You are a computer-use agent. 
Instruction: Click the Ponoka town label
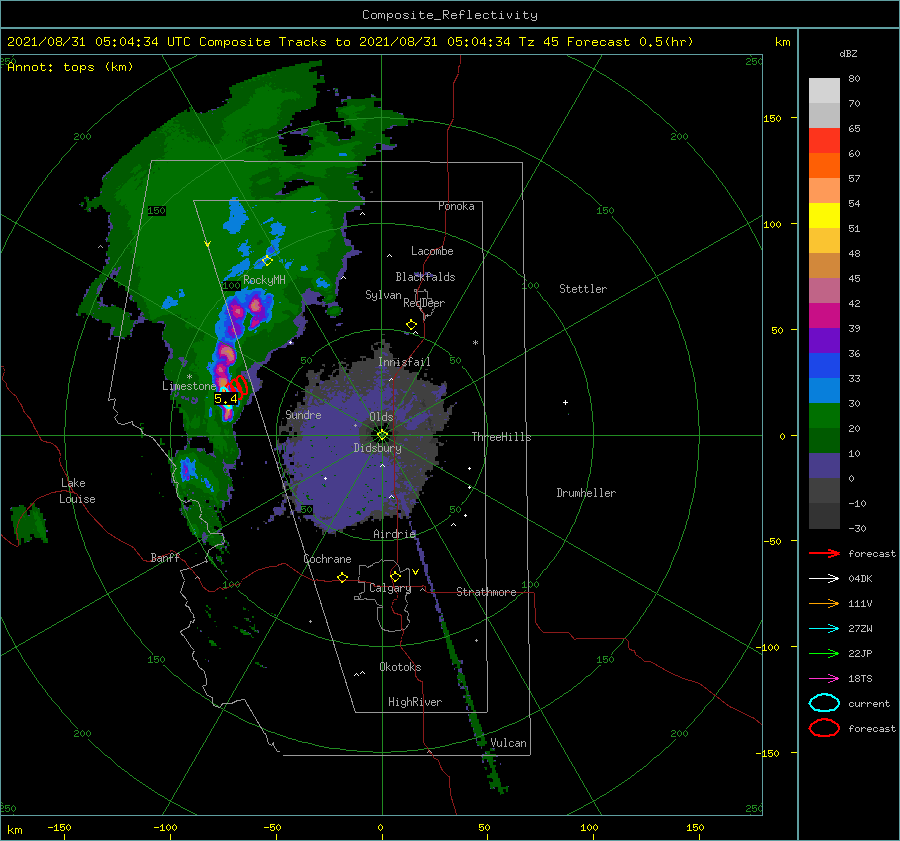point(456,206)
